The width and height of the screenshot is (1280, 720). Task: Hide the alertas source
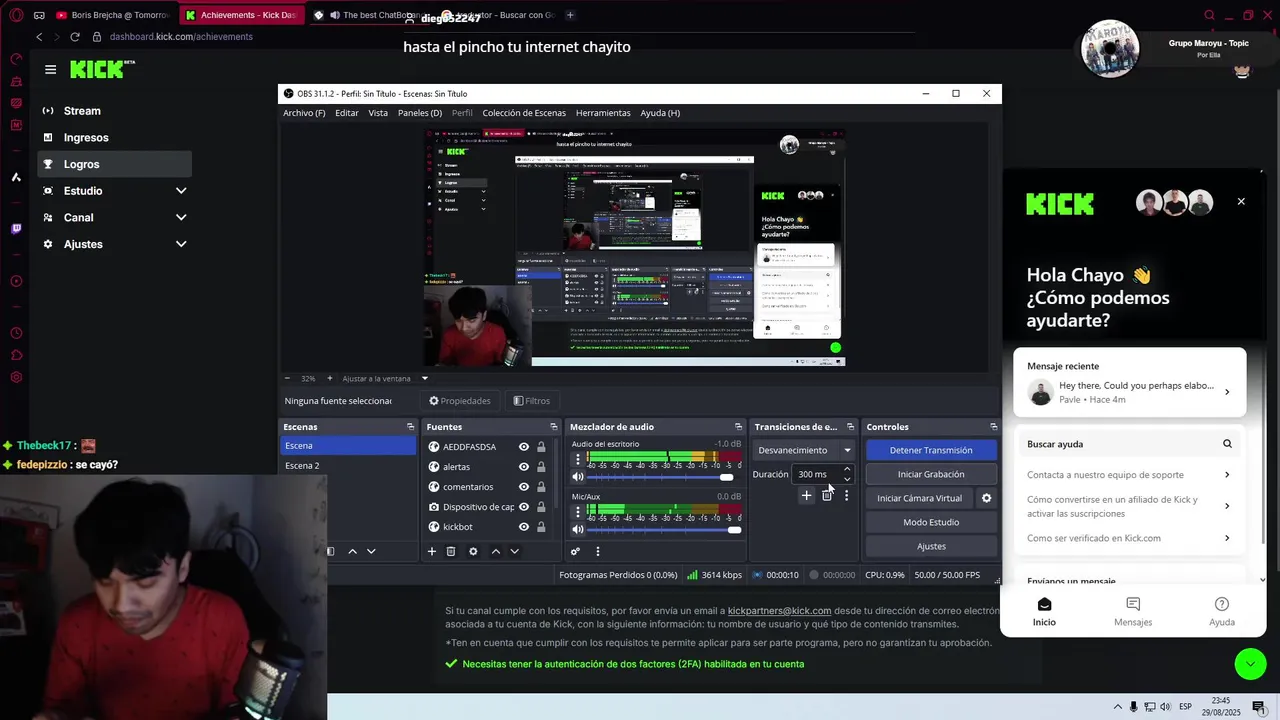523,467
